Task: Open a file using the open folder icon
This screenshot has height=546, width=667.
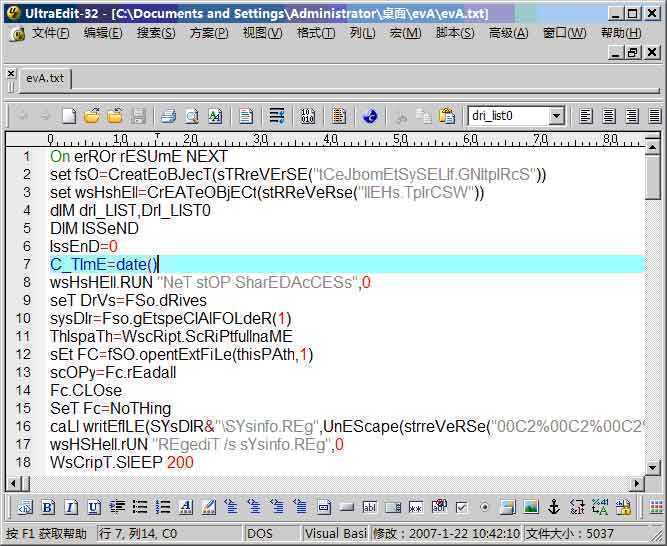Action: 91,116
